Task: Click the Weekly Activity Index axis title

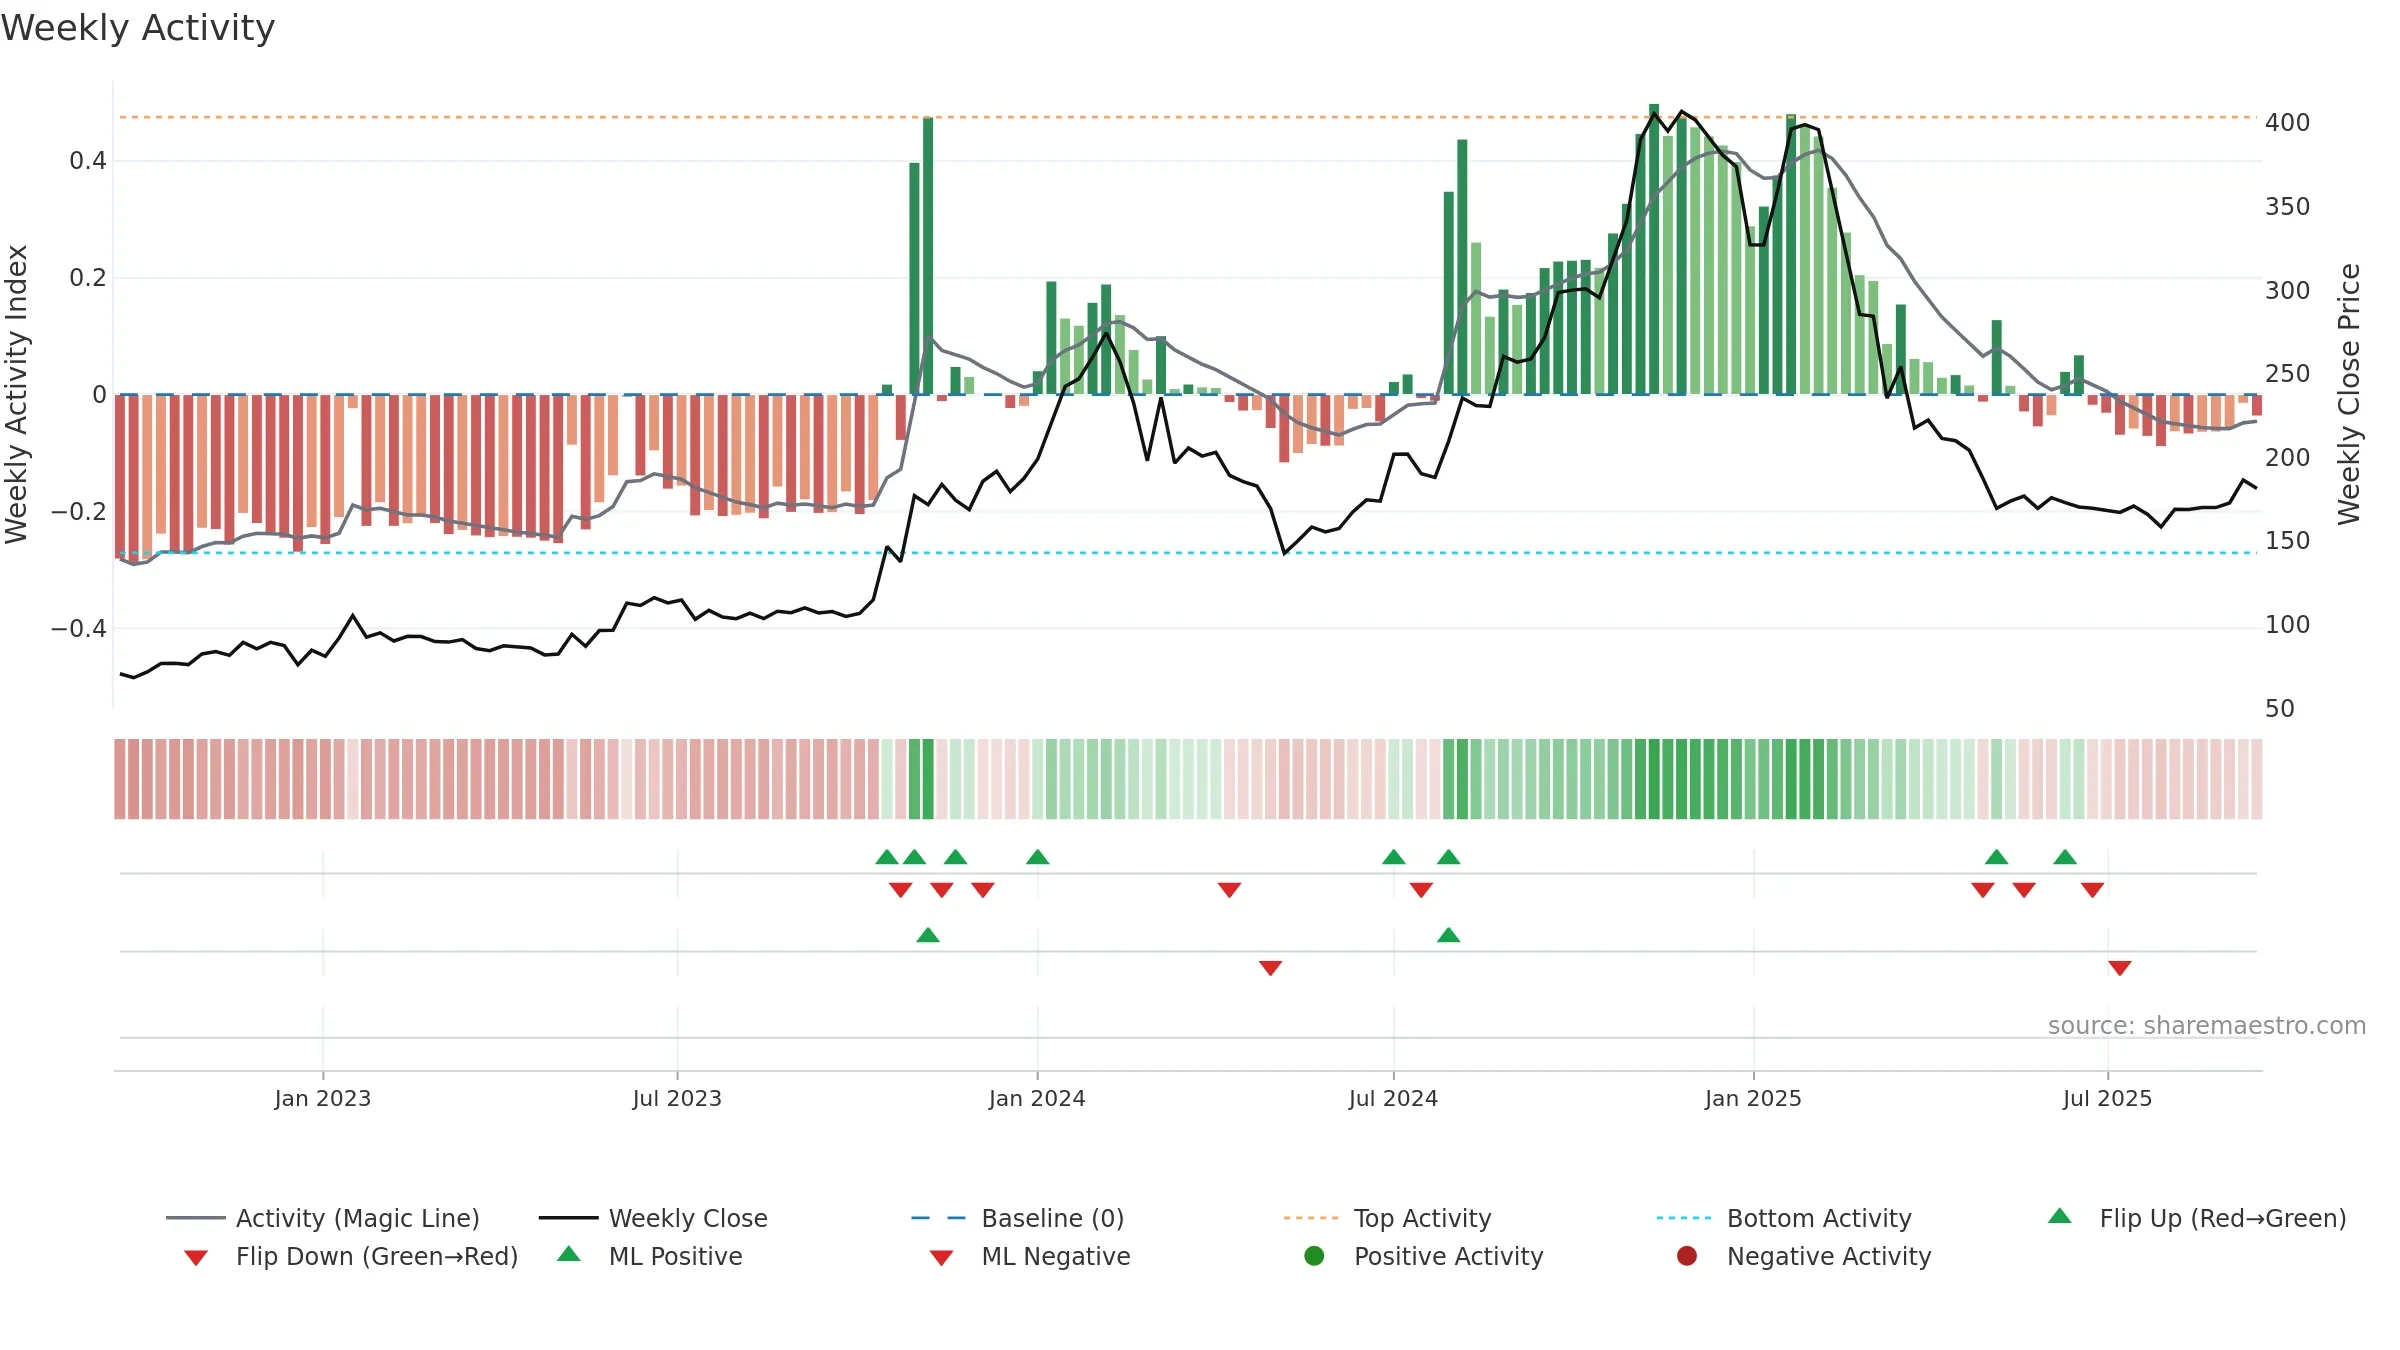Action: coord(17,394)
